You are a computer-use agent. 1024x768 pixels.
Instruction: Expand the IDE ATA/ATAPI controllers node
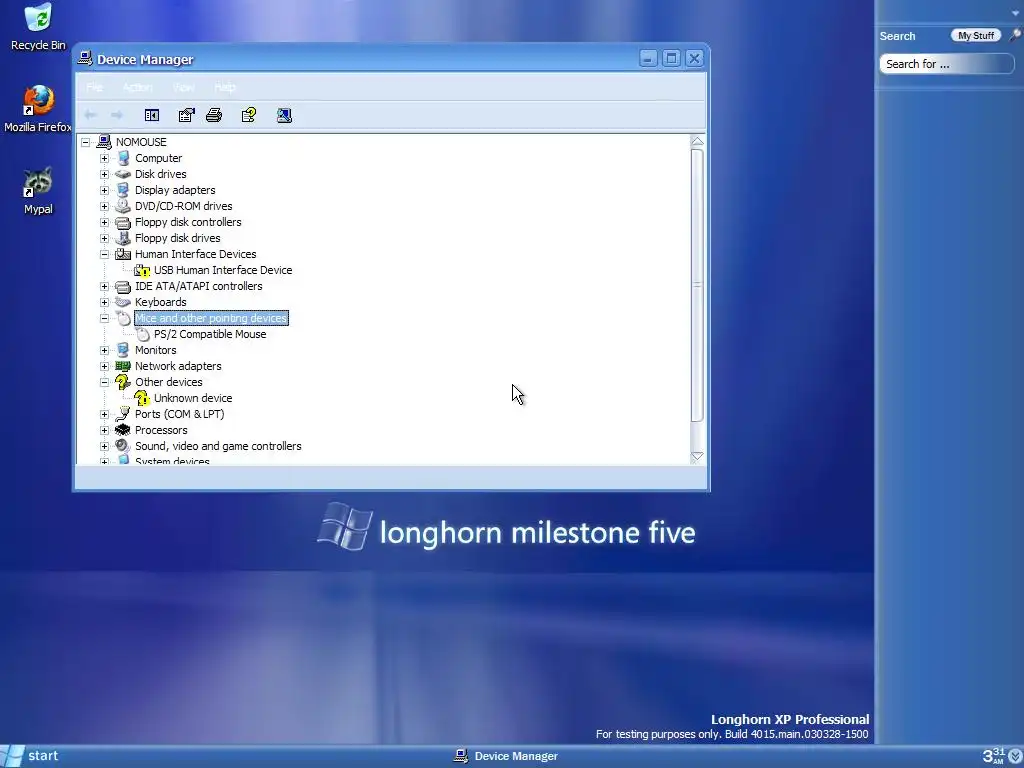(x=104, y=286)
